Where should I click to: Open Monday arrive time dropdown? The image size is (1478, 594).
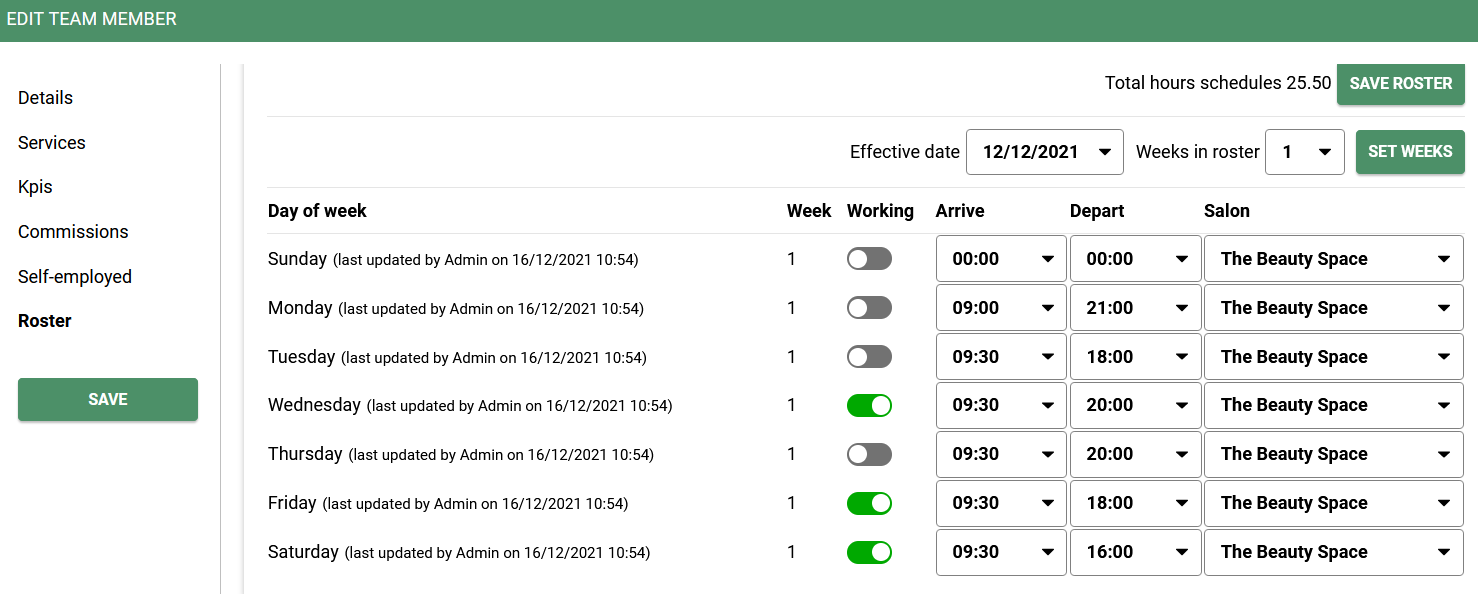click(1001, 308)
